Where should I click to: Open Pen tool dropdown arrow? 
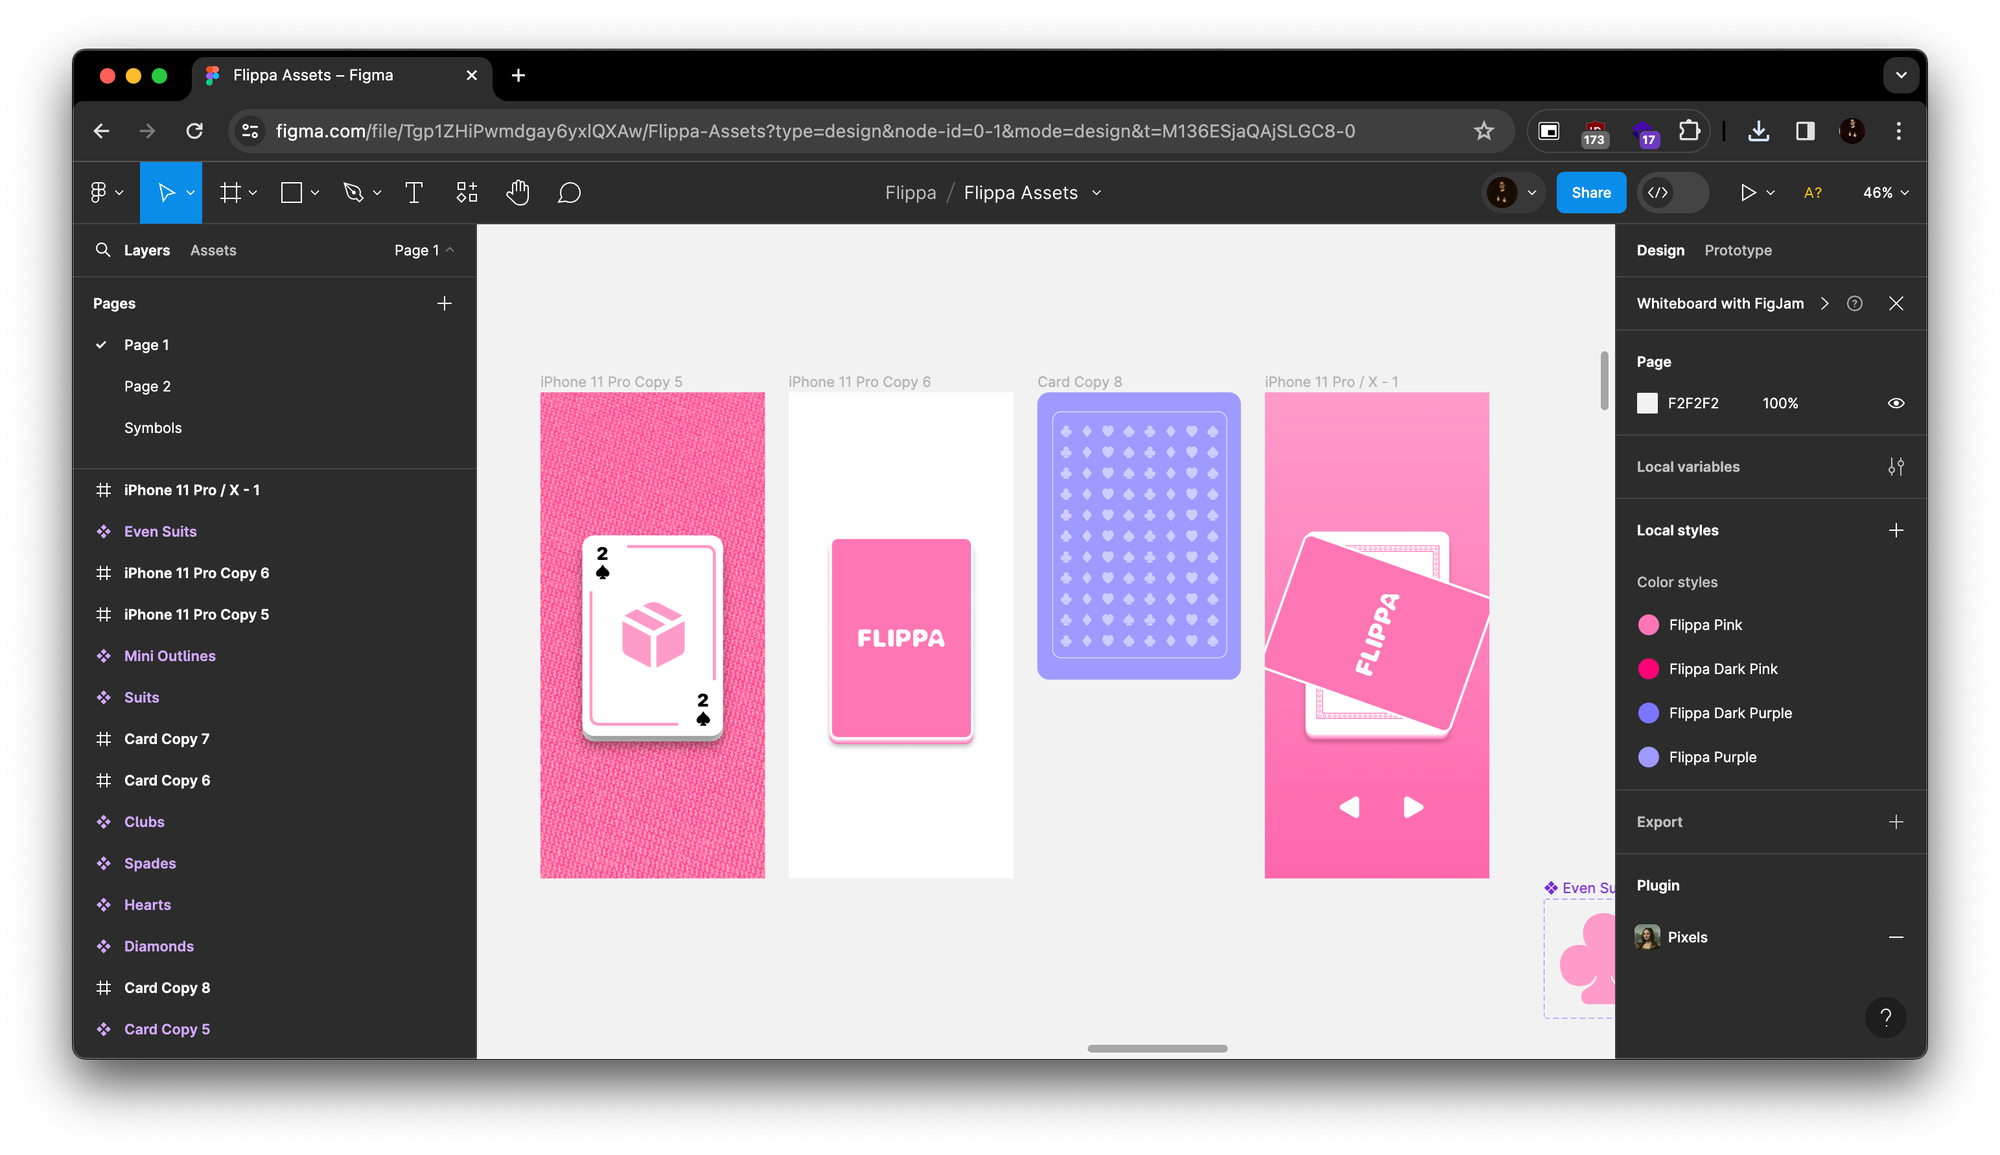(x=377, y=193)
